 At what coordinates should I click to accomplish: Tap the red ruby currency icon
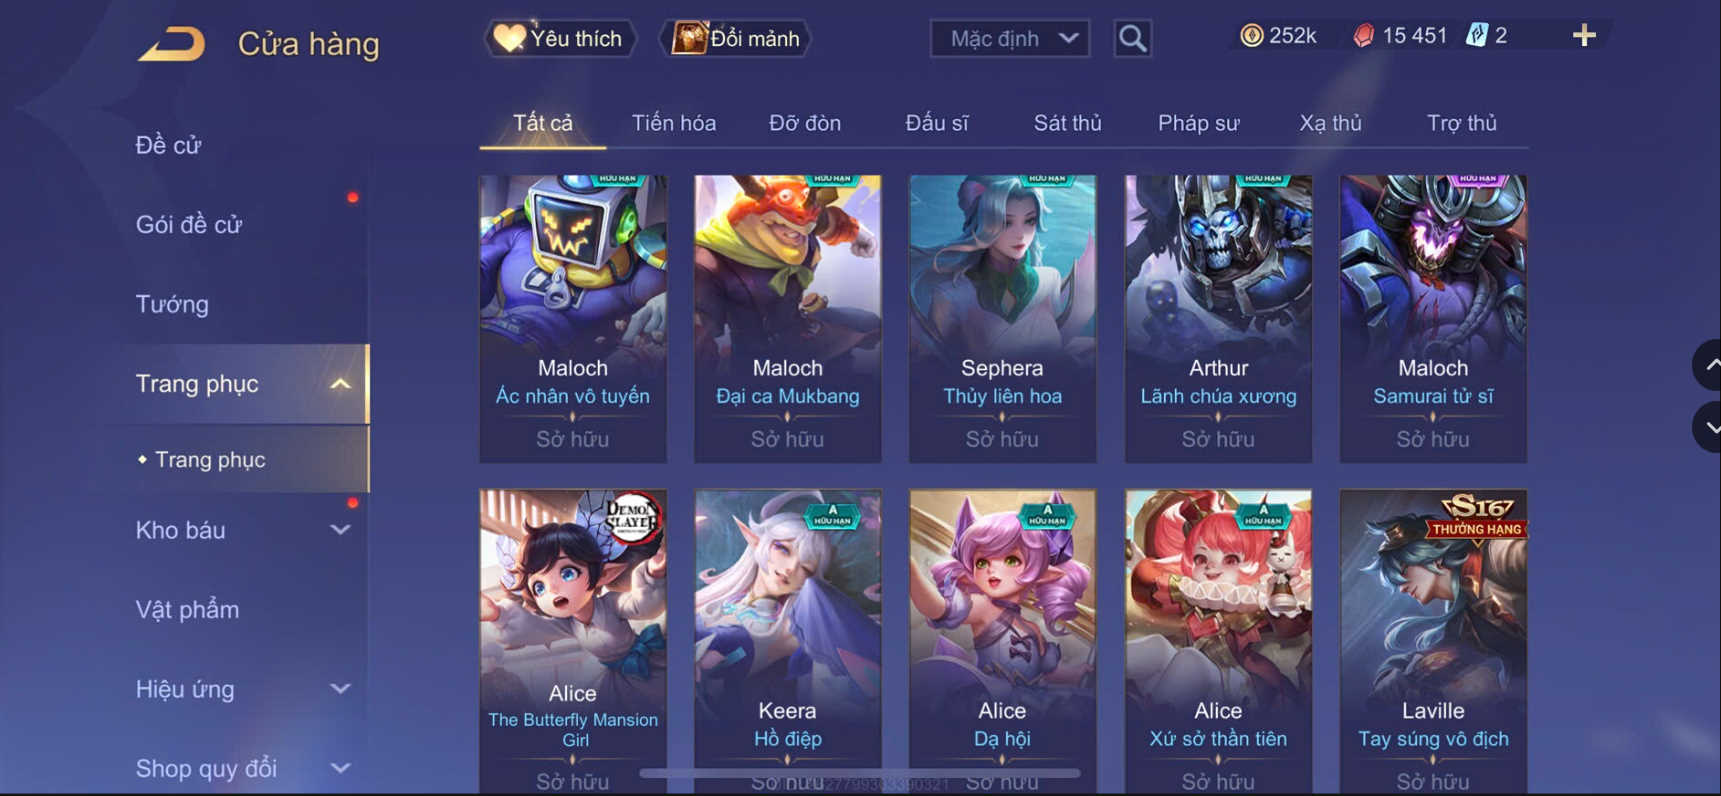coord(1363,36)
